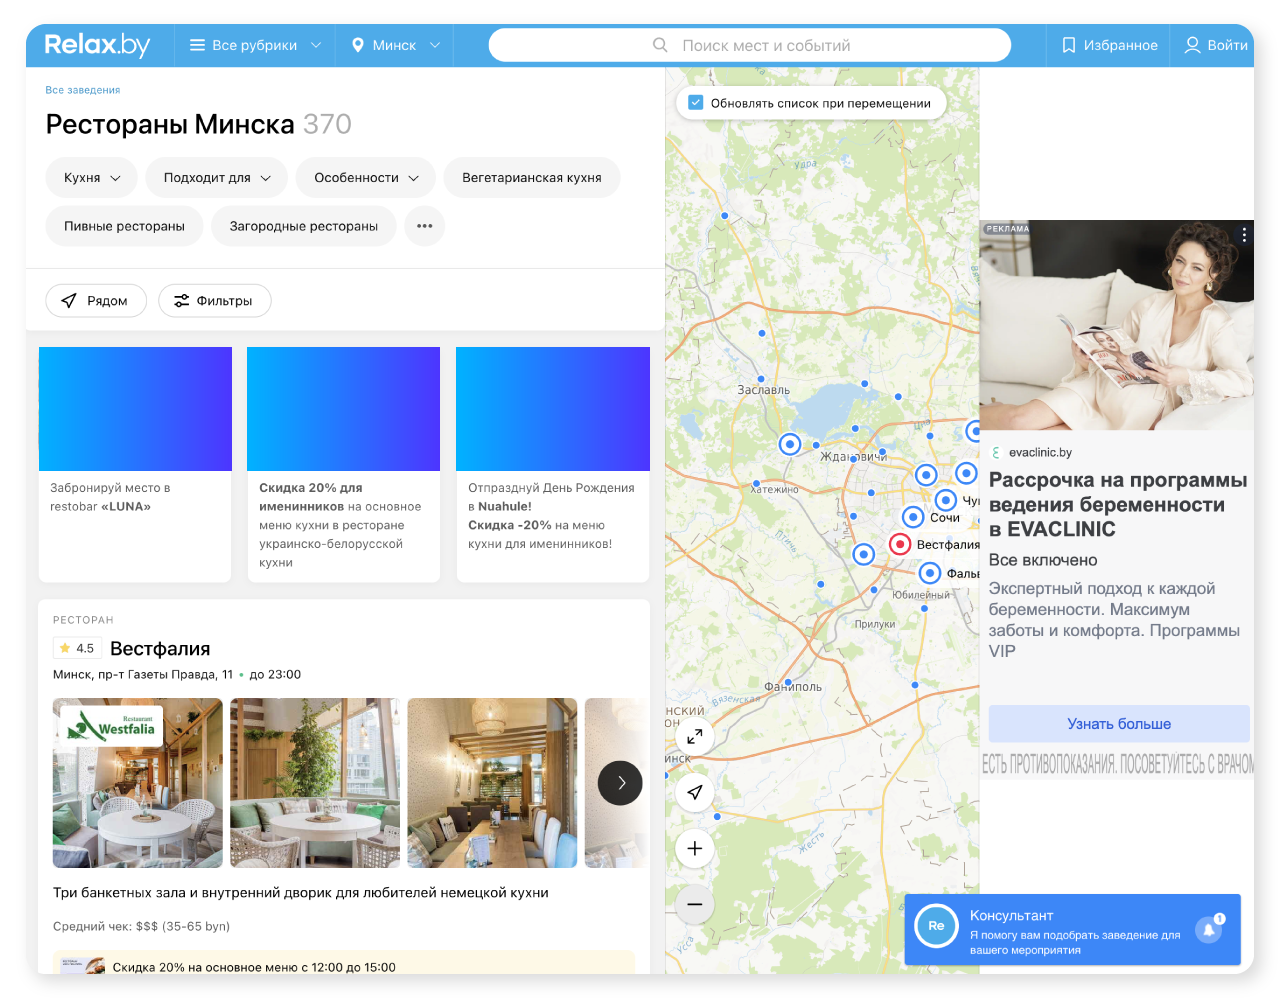Open the restobar LUNA promo card
Screen dimensions: 1280x1007
(135, 464)
